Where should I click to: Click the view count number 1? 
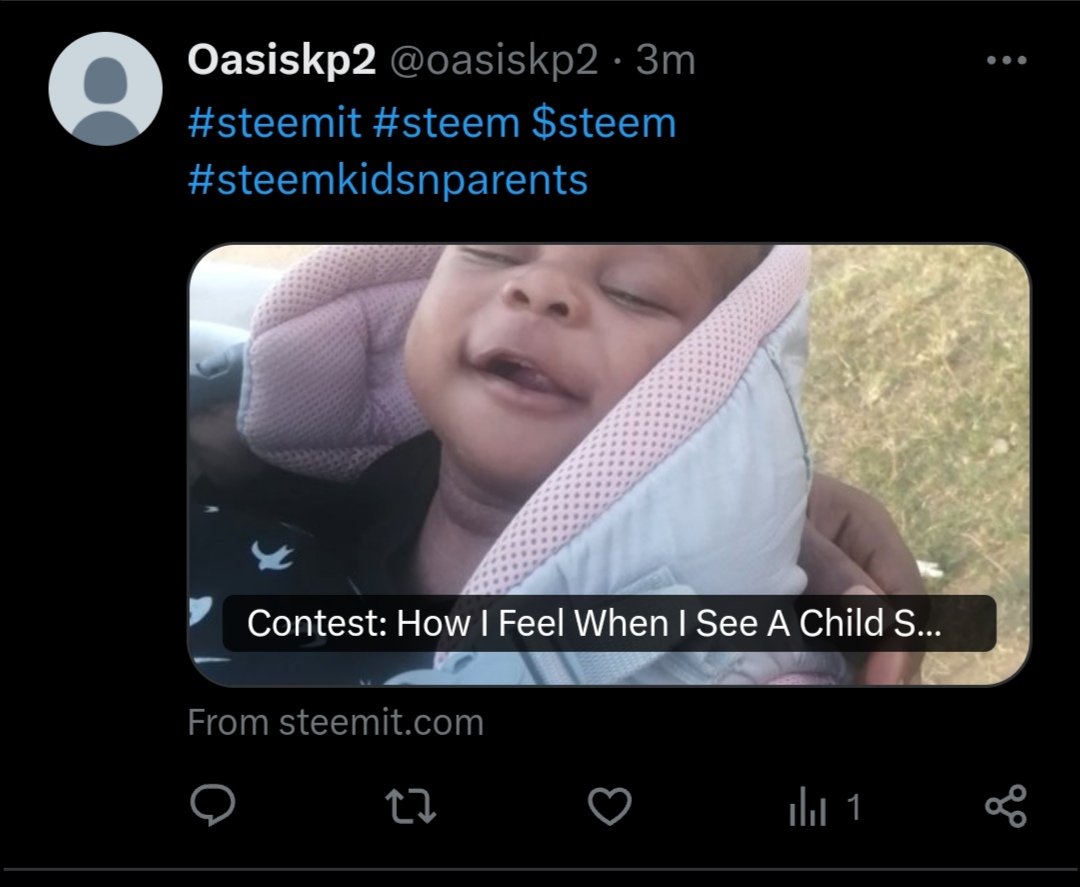click(x=853, y=807)
